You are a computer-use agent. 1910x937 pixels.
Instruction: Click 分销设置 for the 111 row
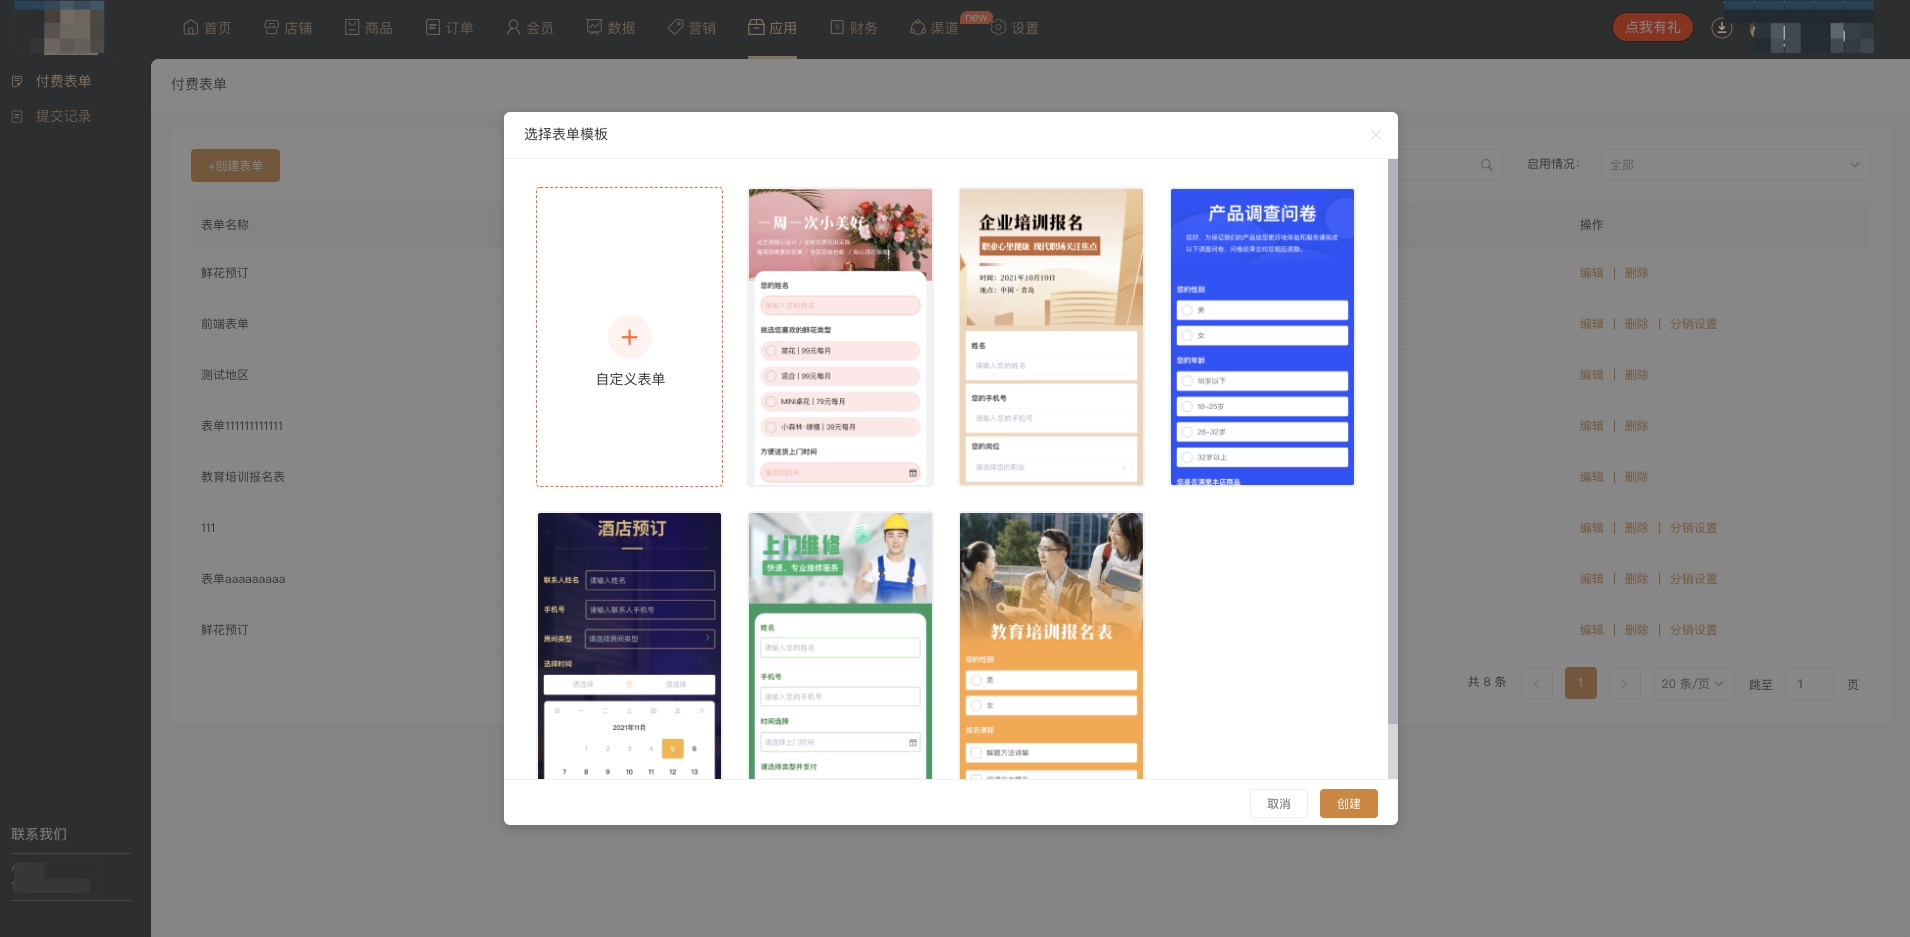coord(1693,528)
